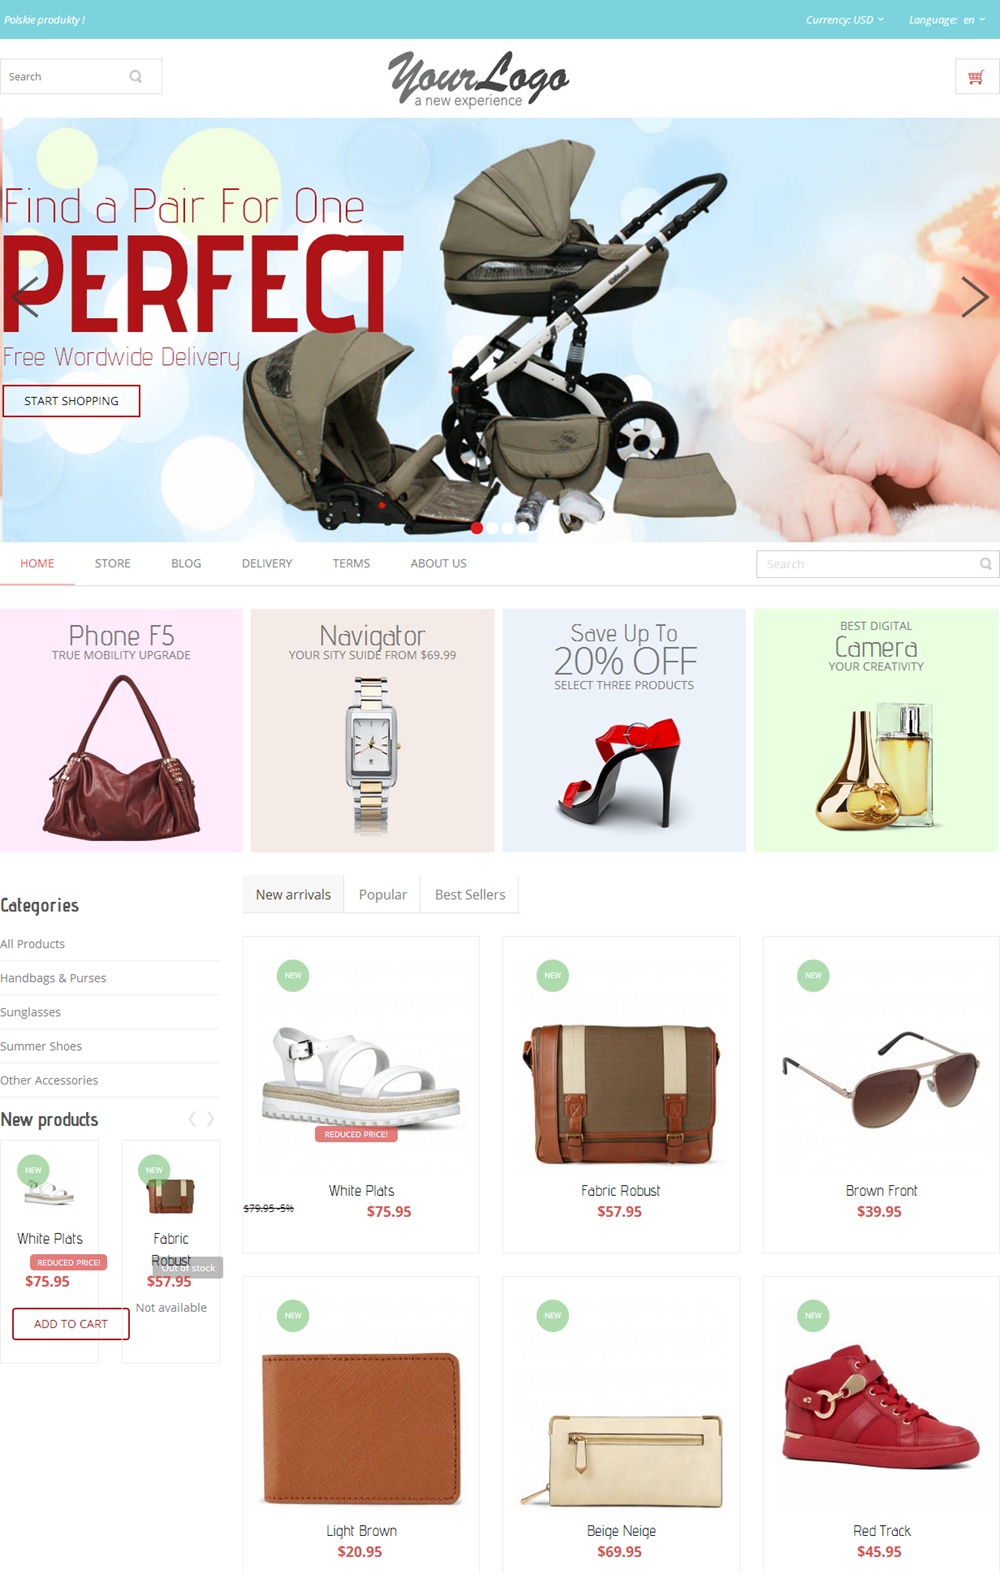
Task: Switch to the Best Sellers tab
Action: (x=470, y=895)
